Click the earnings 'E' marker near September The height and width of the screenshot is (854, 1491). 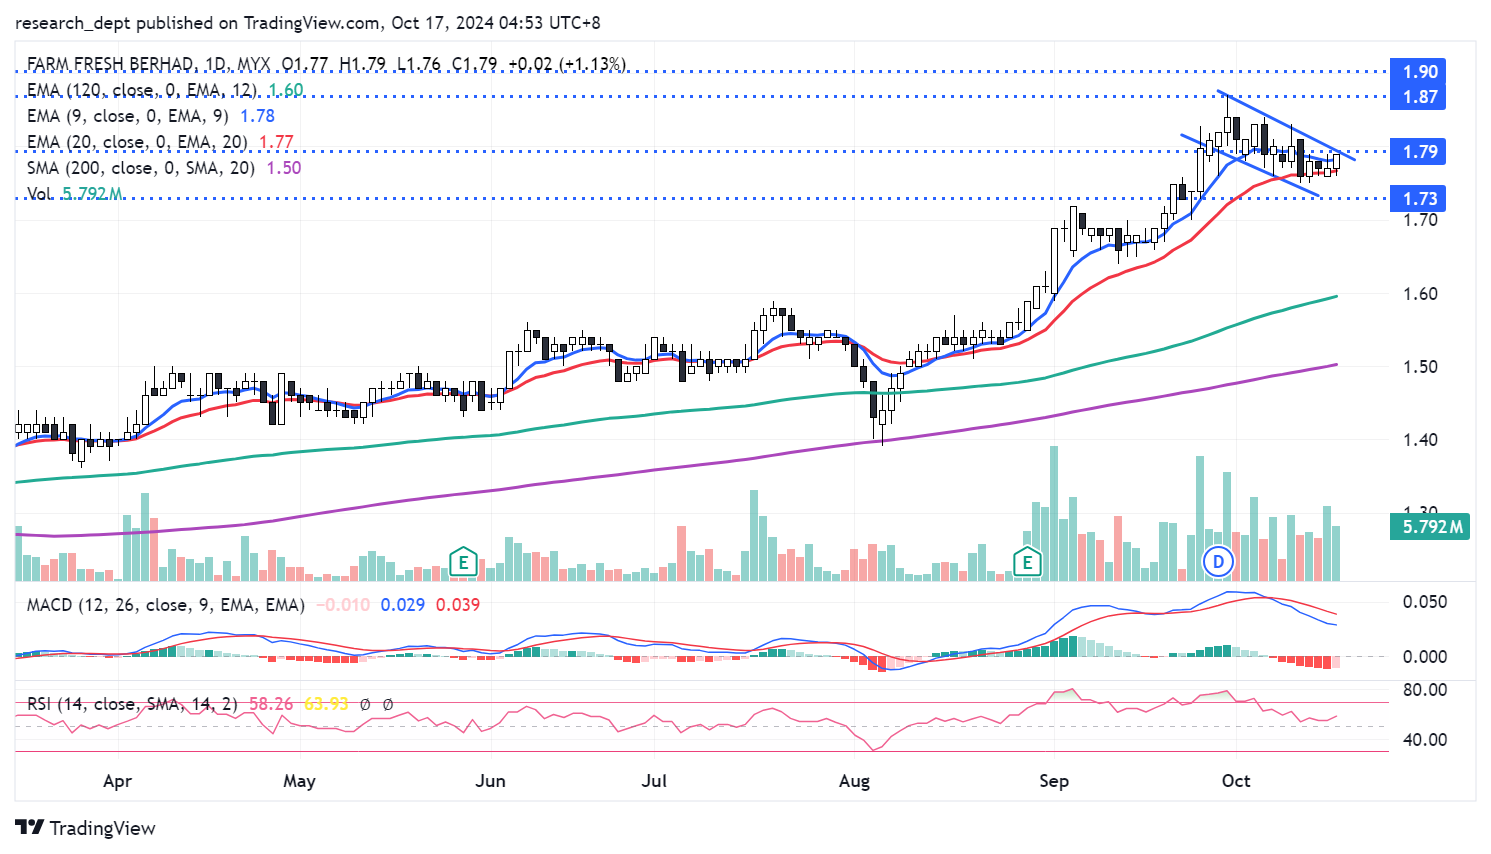coord(1026,562)
